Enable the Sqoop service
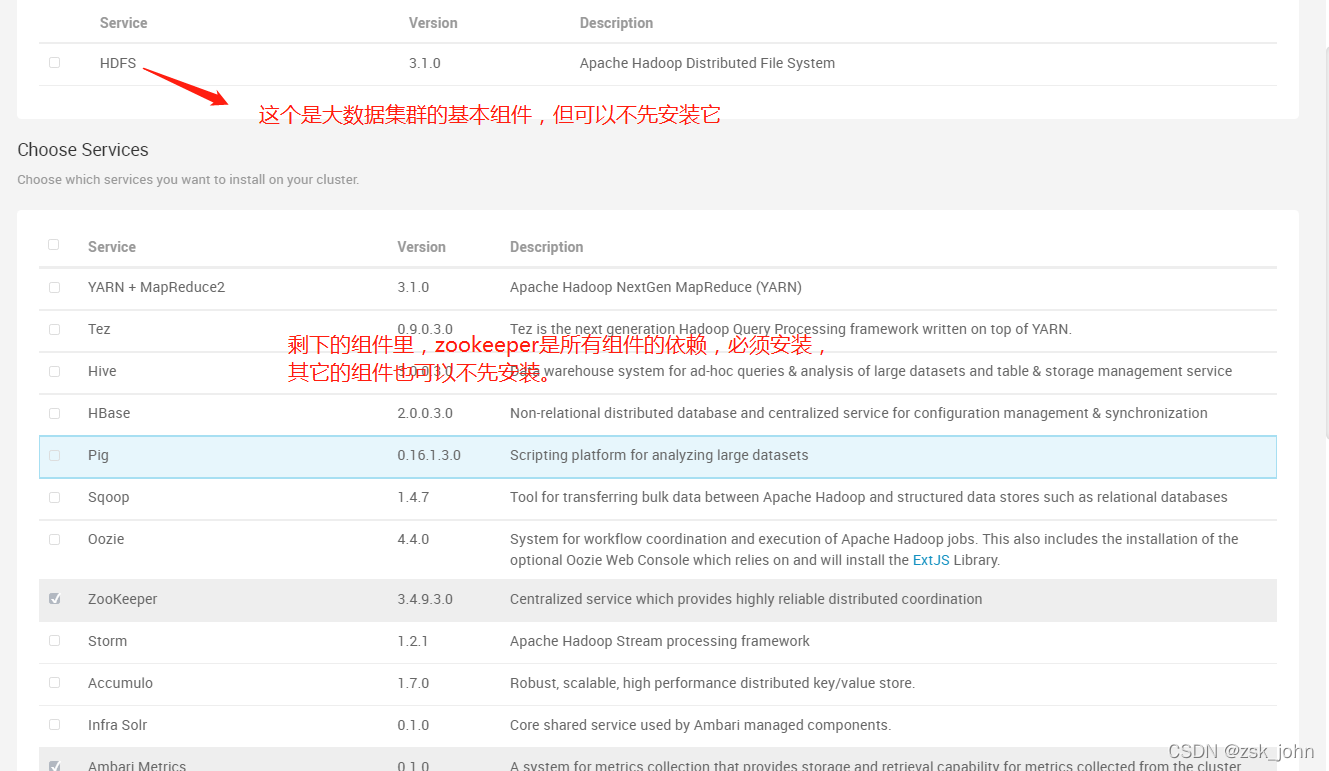 click(54, 497)
